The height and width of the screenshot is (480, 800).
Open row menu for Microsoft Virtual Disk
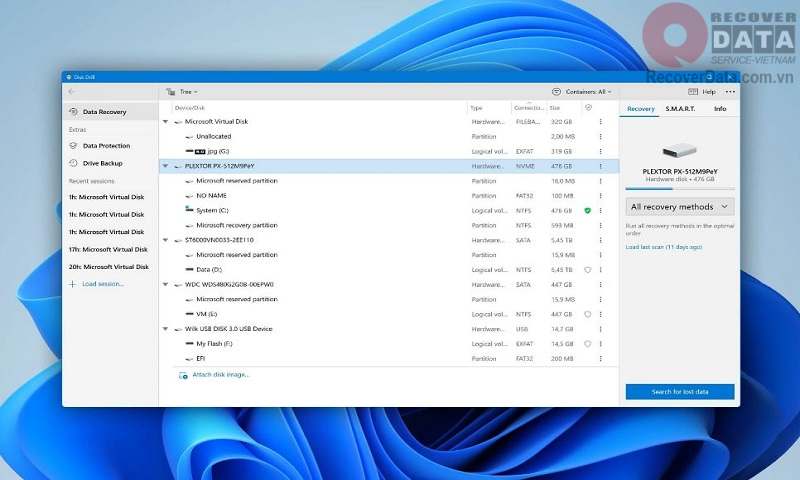coord(601,122)
